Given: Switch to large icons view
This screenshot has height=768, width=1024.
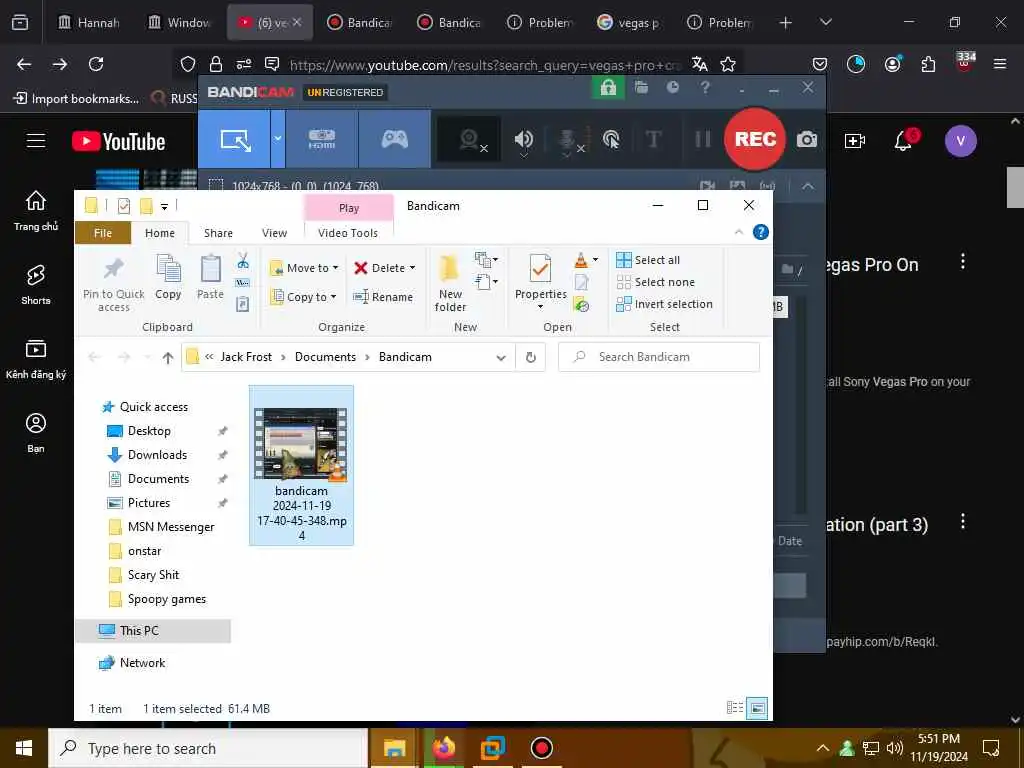Looking at the screenshot, I should click(757, 708).
